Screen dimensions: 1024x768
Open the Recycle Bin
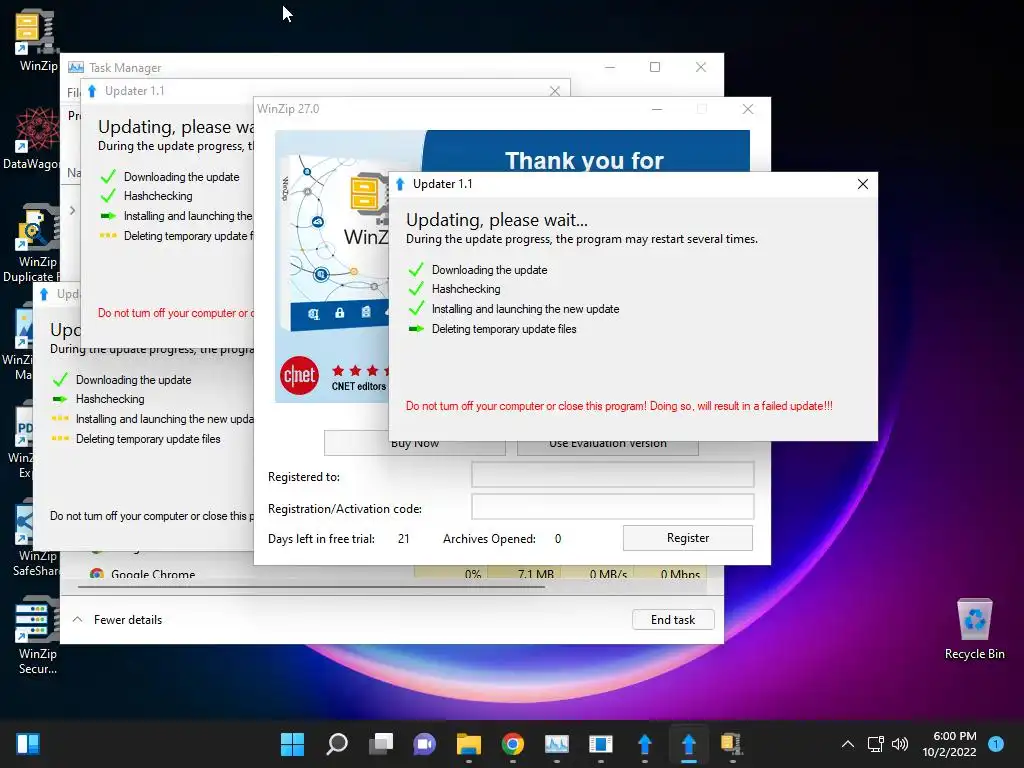(974, 630)
